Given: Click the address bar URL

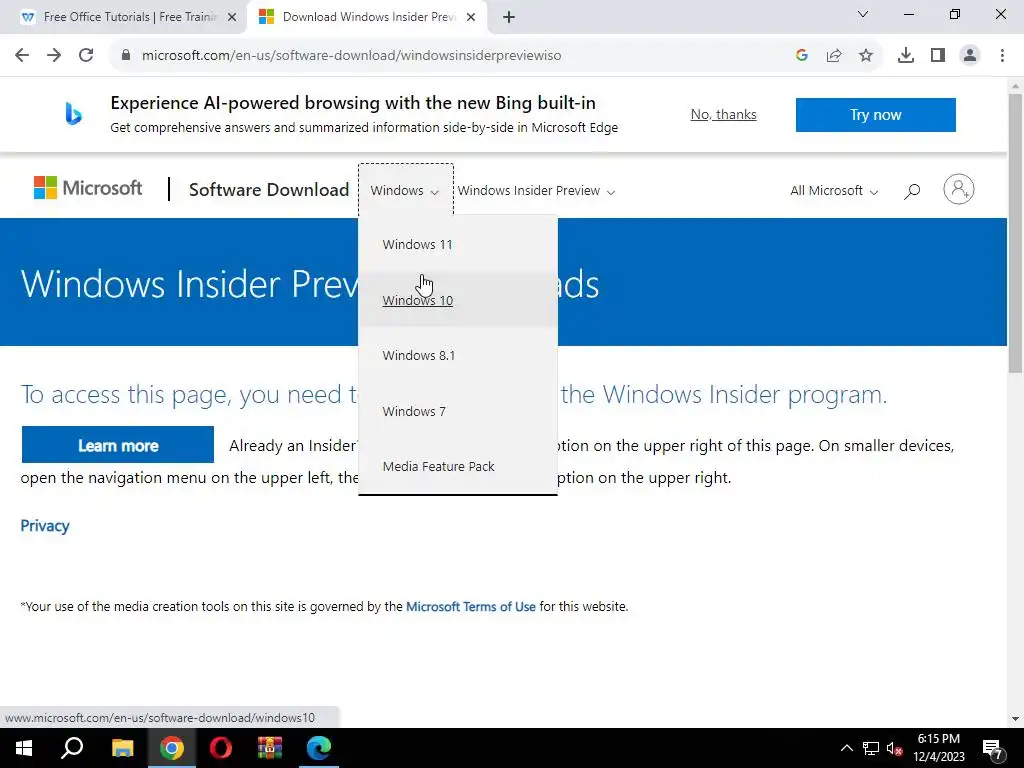Looking at the screenshot, I should [351, 55].
